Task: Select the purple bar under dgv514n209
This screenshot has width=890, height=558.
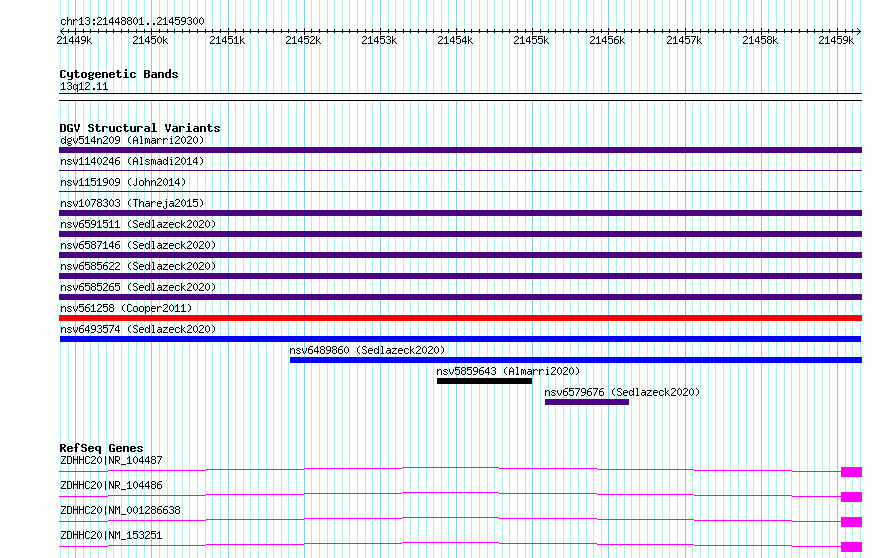Action: pos(460,150)
